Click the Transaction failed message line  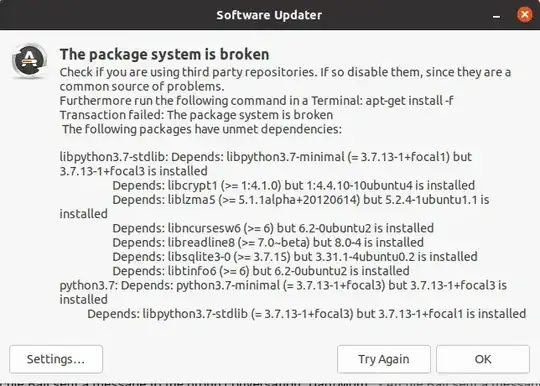point(196,115)
